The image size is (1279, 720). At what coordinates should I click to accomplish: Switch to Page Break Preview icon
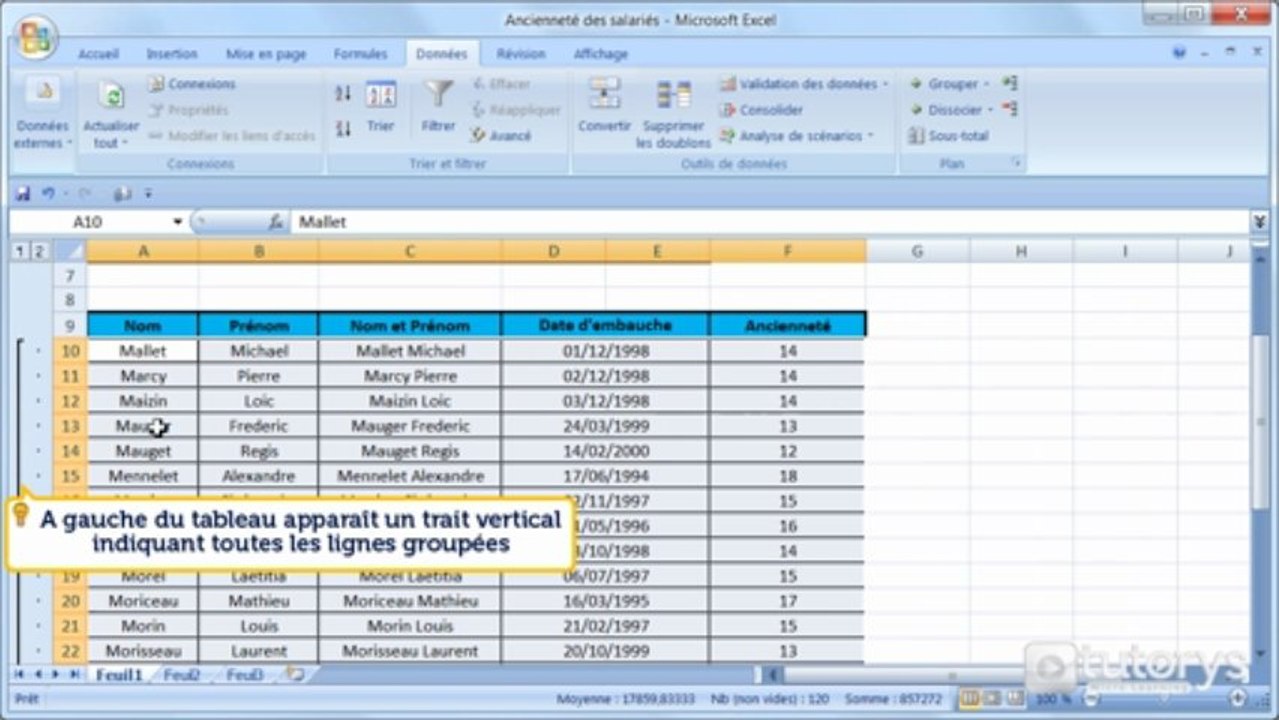[1014, 698]
